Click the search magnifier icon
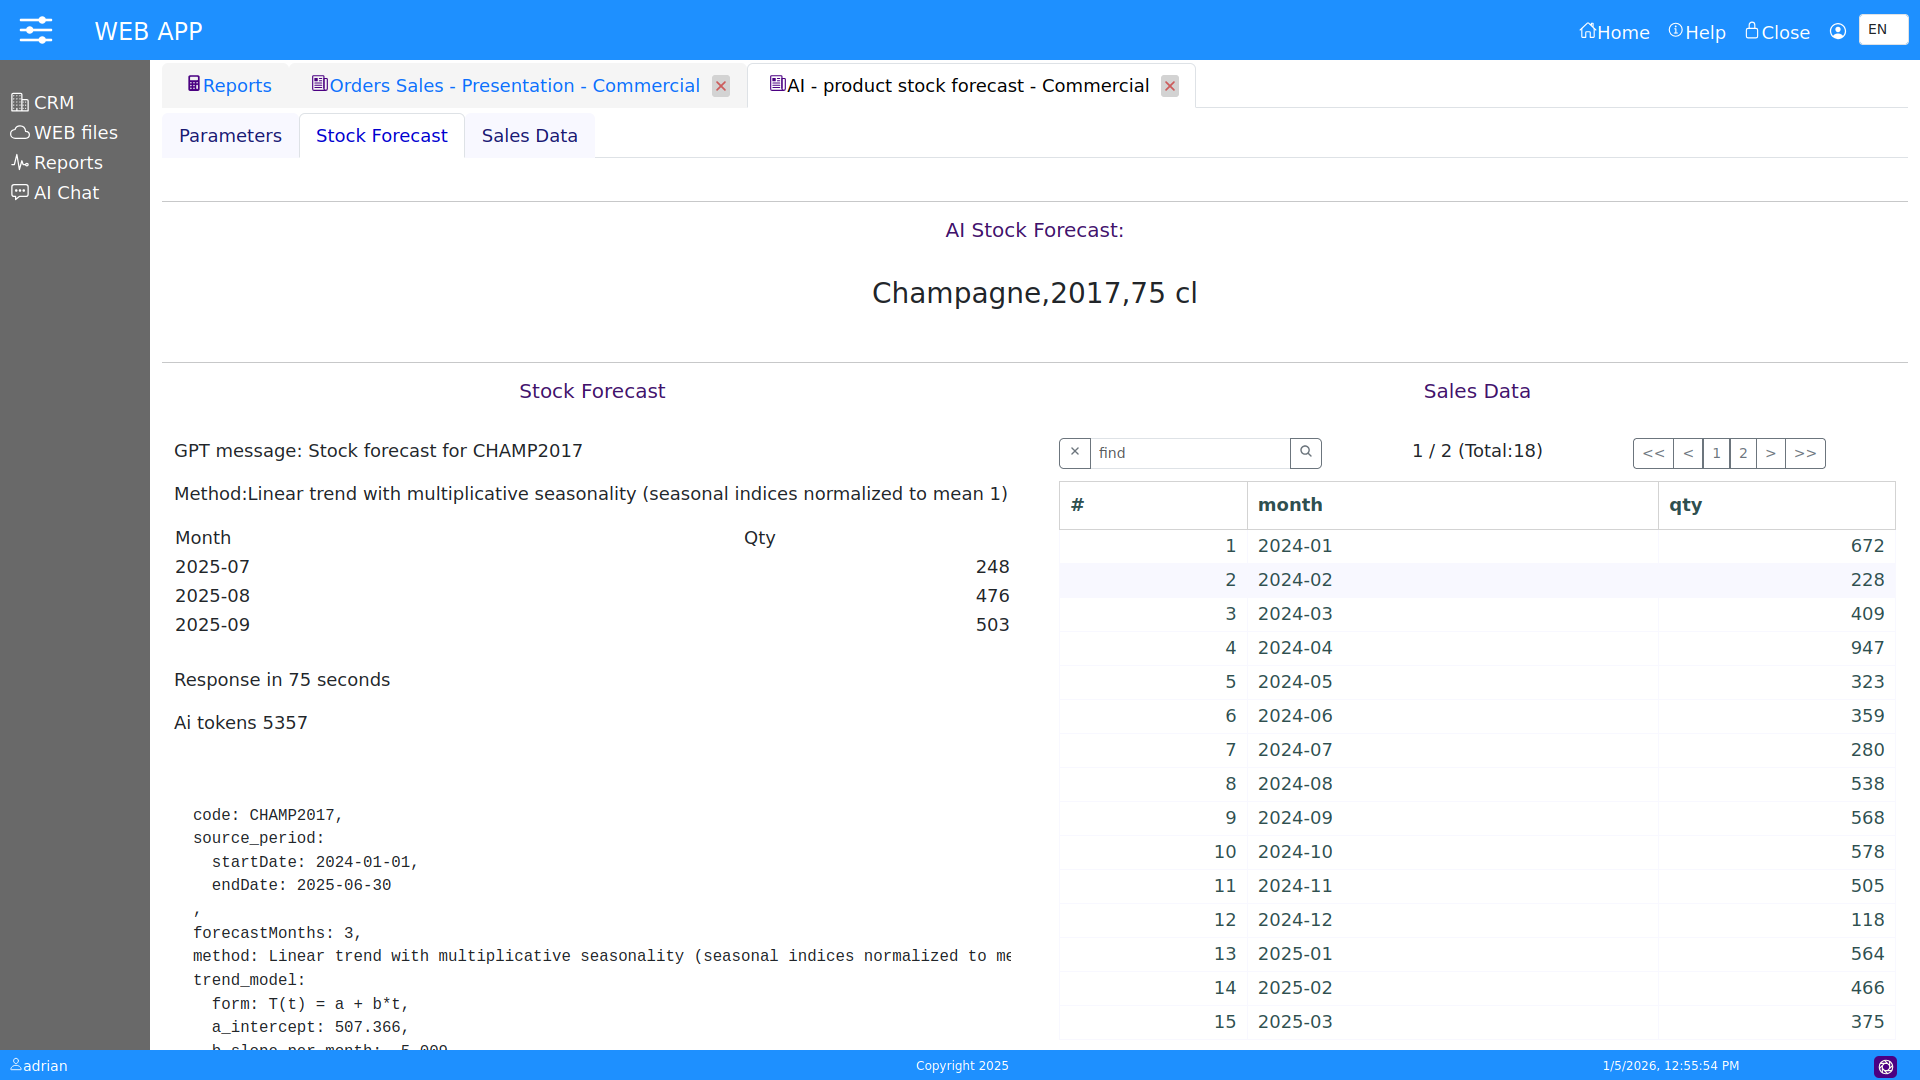The width and height of the screenshot is (1920, 1080). point(1305,452)
